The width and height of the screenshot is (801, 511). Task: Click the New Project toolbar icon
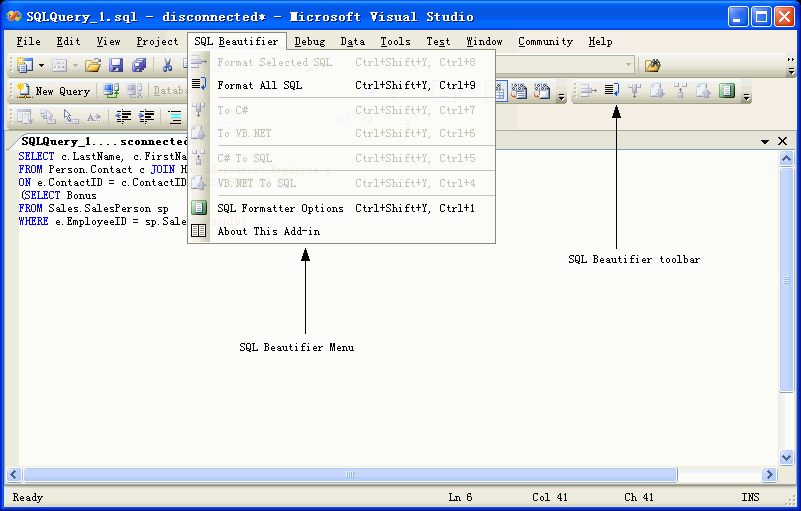[x=25, y=65]
